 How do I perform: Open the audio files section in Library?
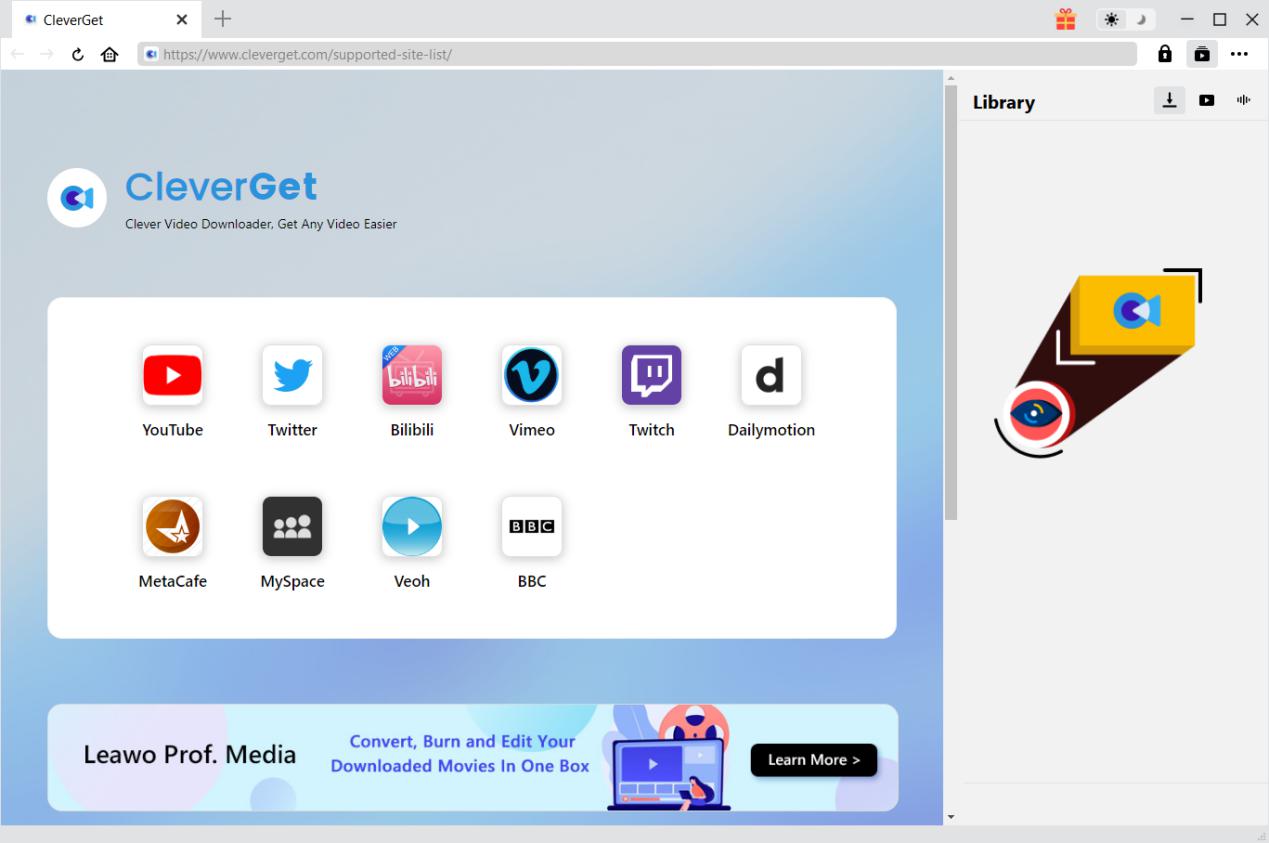1243,100
